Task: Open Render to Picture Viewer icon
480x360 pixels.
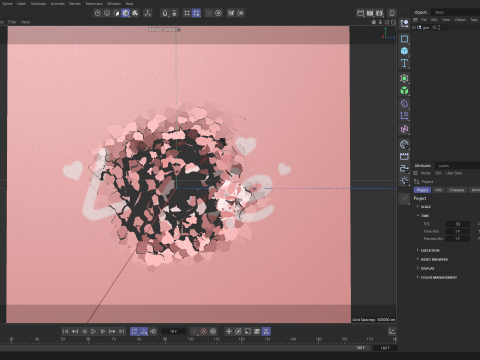Action: 370,13
